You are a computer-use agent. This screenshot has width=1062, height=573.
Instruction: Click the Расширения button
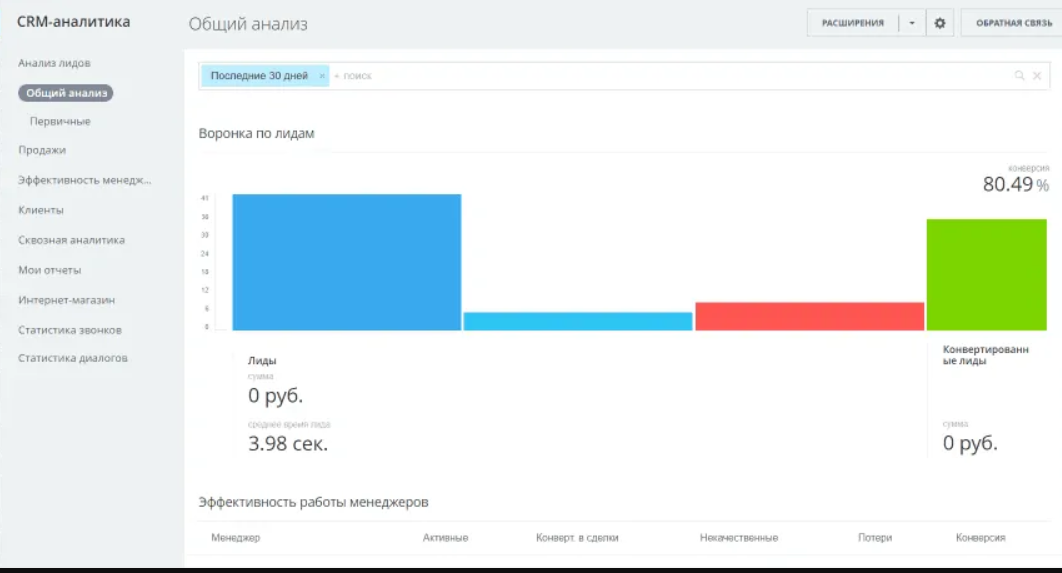852,23
